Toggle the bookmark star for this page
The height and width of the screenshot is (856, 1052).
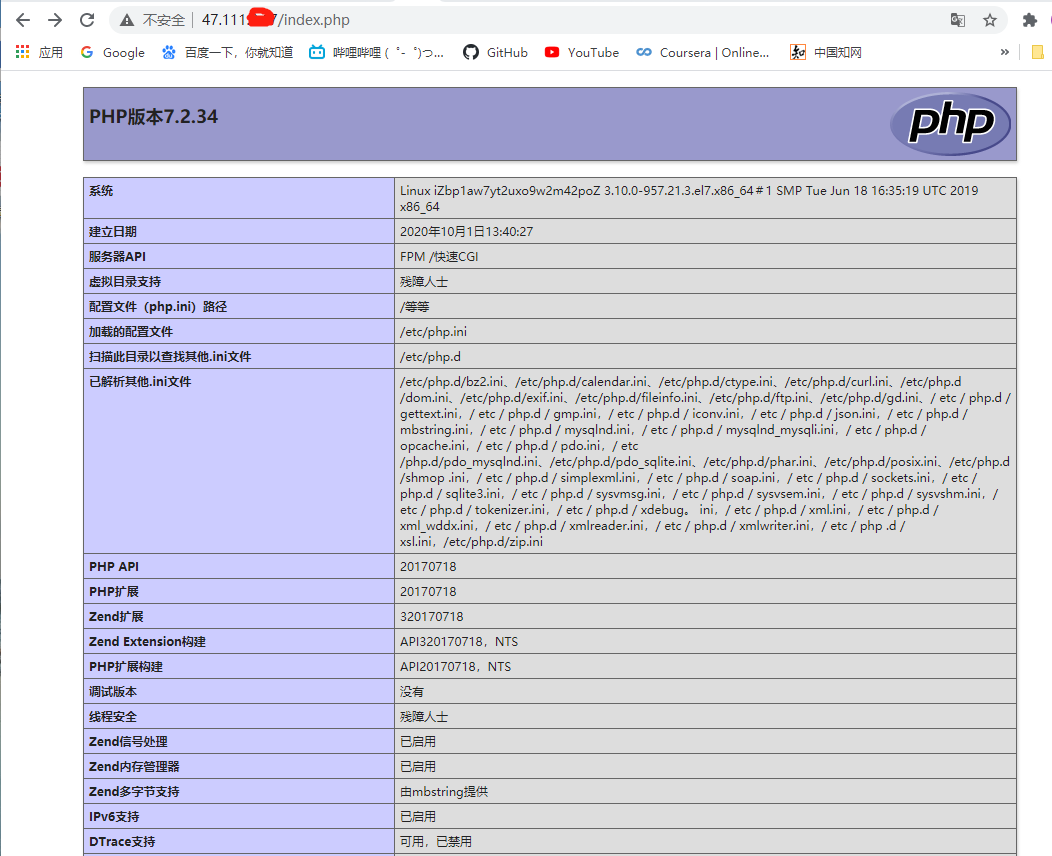coord(988,19)
